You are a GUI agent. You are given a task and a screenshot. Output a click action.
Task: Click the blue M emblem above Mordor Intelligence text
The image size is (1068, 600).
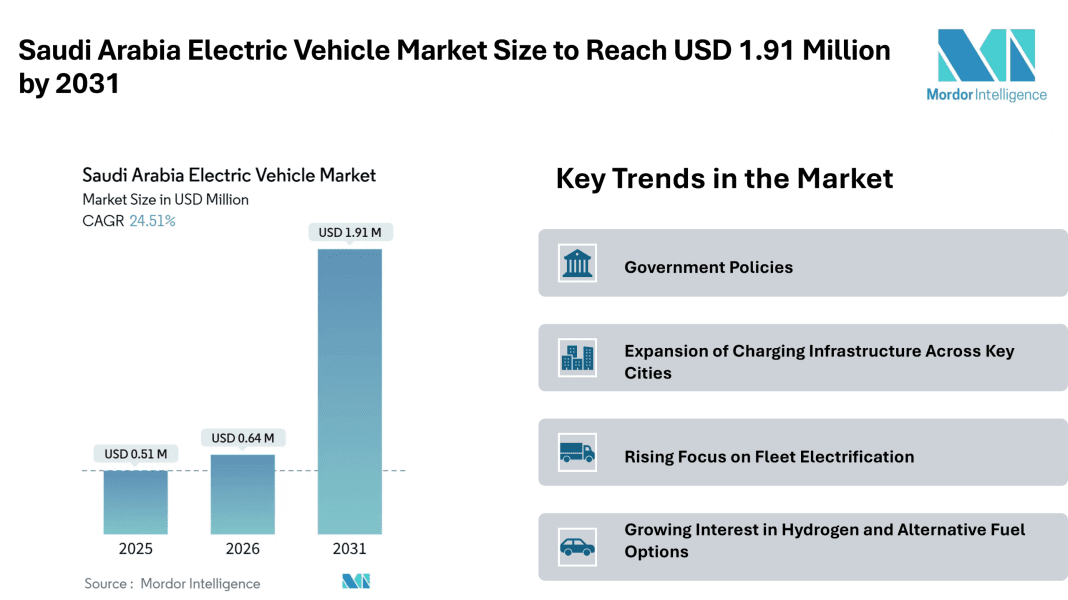pyautogui.click(x=985, y=55)
